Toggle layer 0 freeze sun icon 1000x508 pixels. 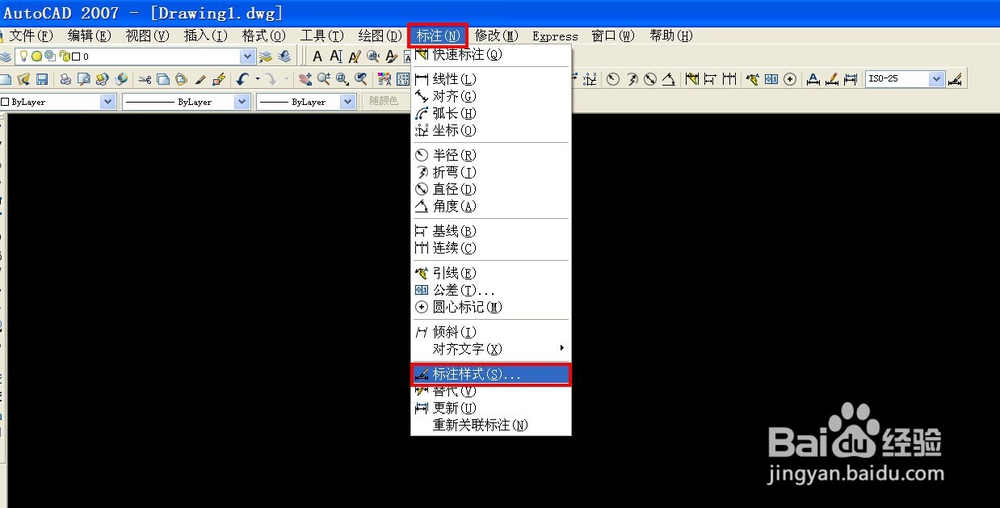coord(36,56)
